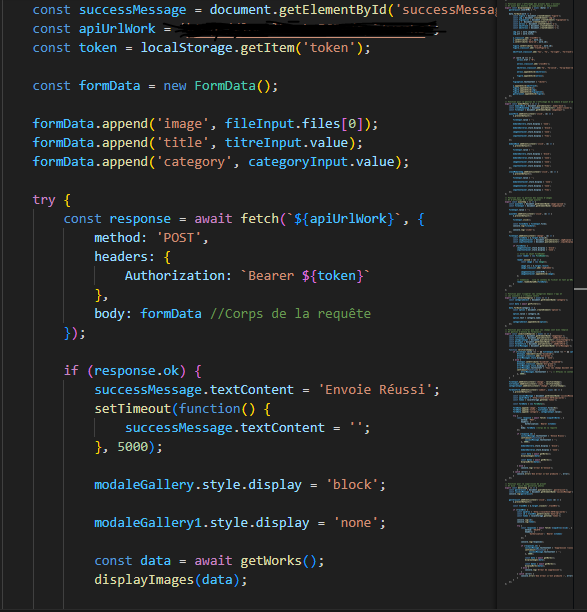
Task: Click 'getWorks' function call
Action: point(270,561)
